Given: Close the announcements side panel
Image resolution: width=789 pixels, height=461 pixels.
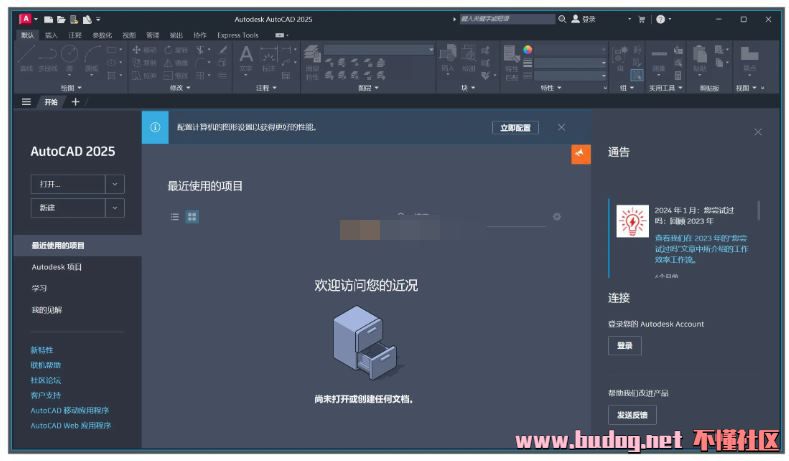Looking at the screenshot, I should coord(758,132).
